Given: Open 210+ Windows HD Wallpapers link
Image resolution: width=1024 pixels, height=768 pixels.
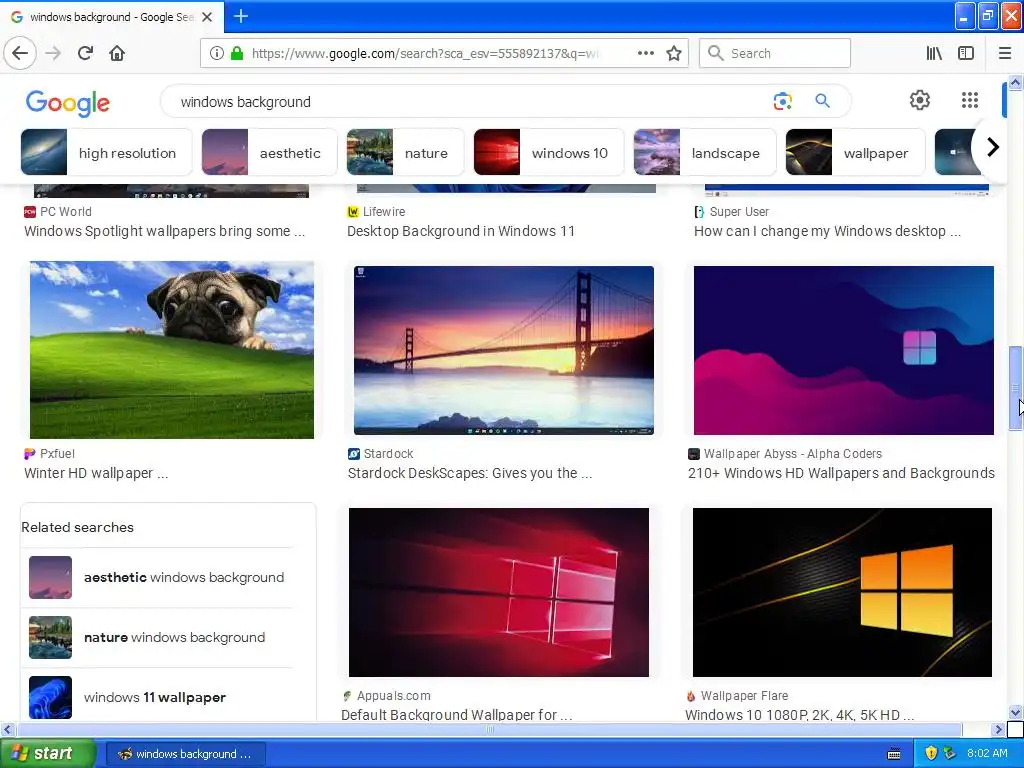Looking at the screenshot, I should pos(841,473).
